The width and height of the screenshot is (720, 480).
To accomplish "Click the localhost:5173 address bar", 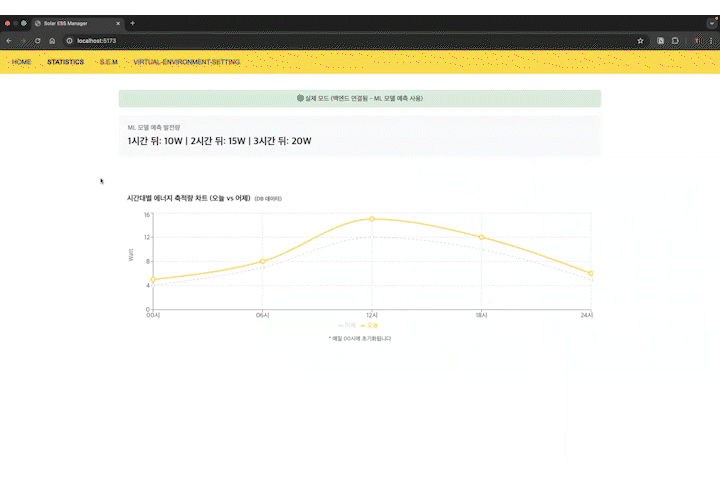I will click(x=352, y=41).
